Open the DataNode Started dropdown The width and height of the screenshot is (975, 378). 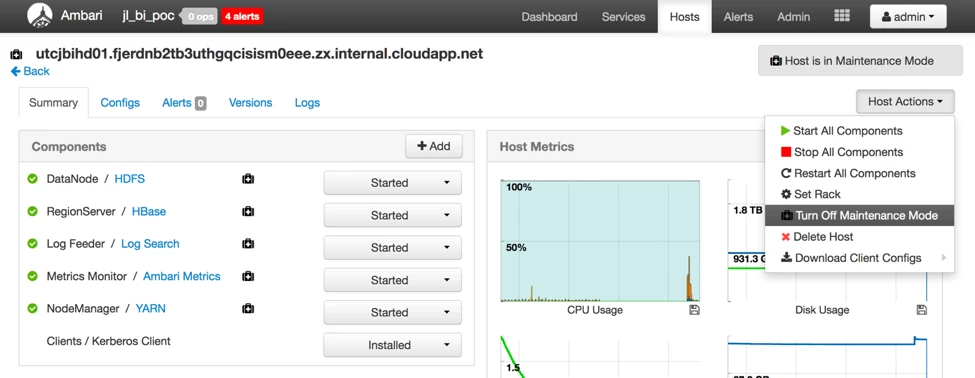point(392,183)
